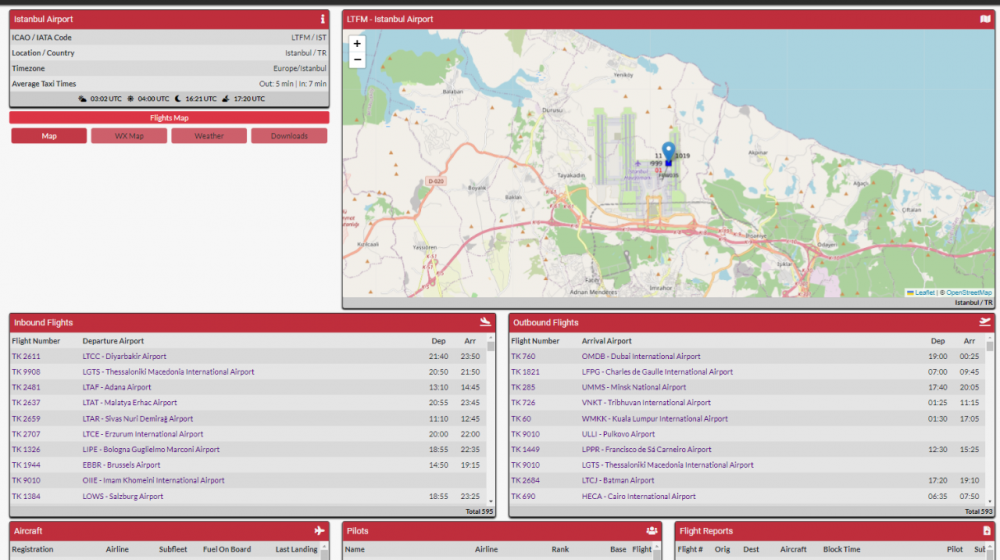Click the document icon in Flight Reports header
The height and width of the screenshot is (560, 1000).
point(986,531)
